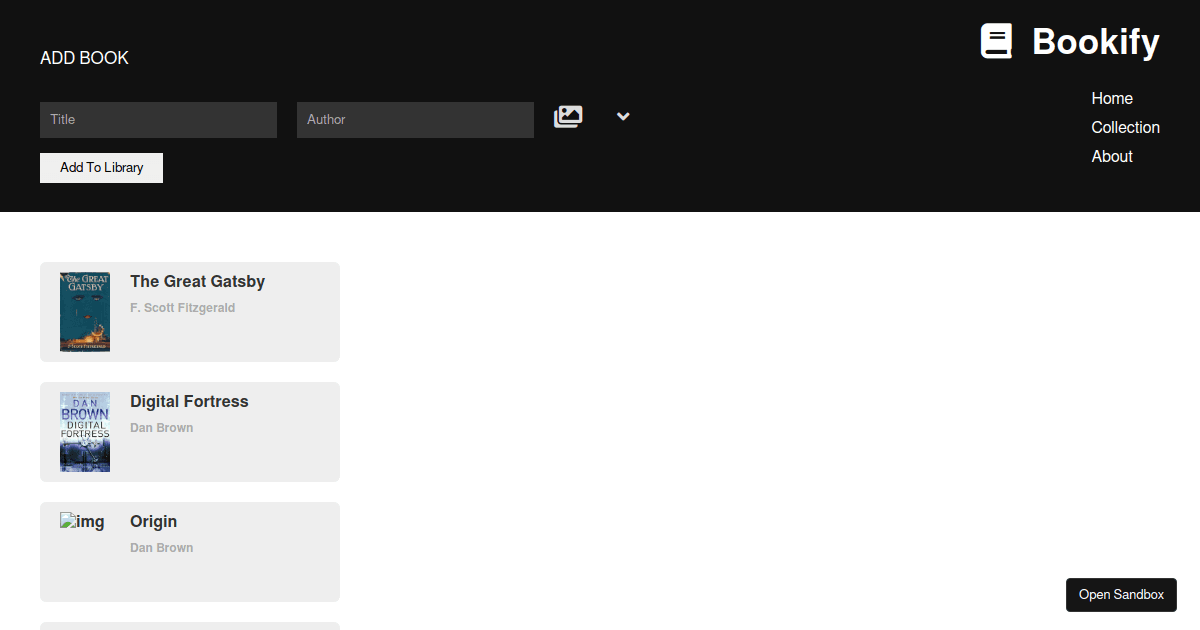
Task: Click the image upload icon beside Author field
Action: (x=568, y=116)
